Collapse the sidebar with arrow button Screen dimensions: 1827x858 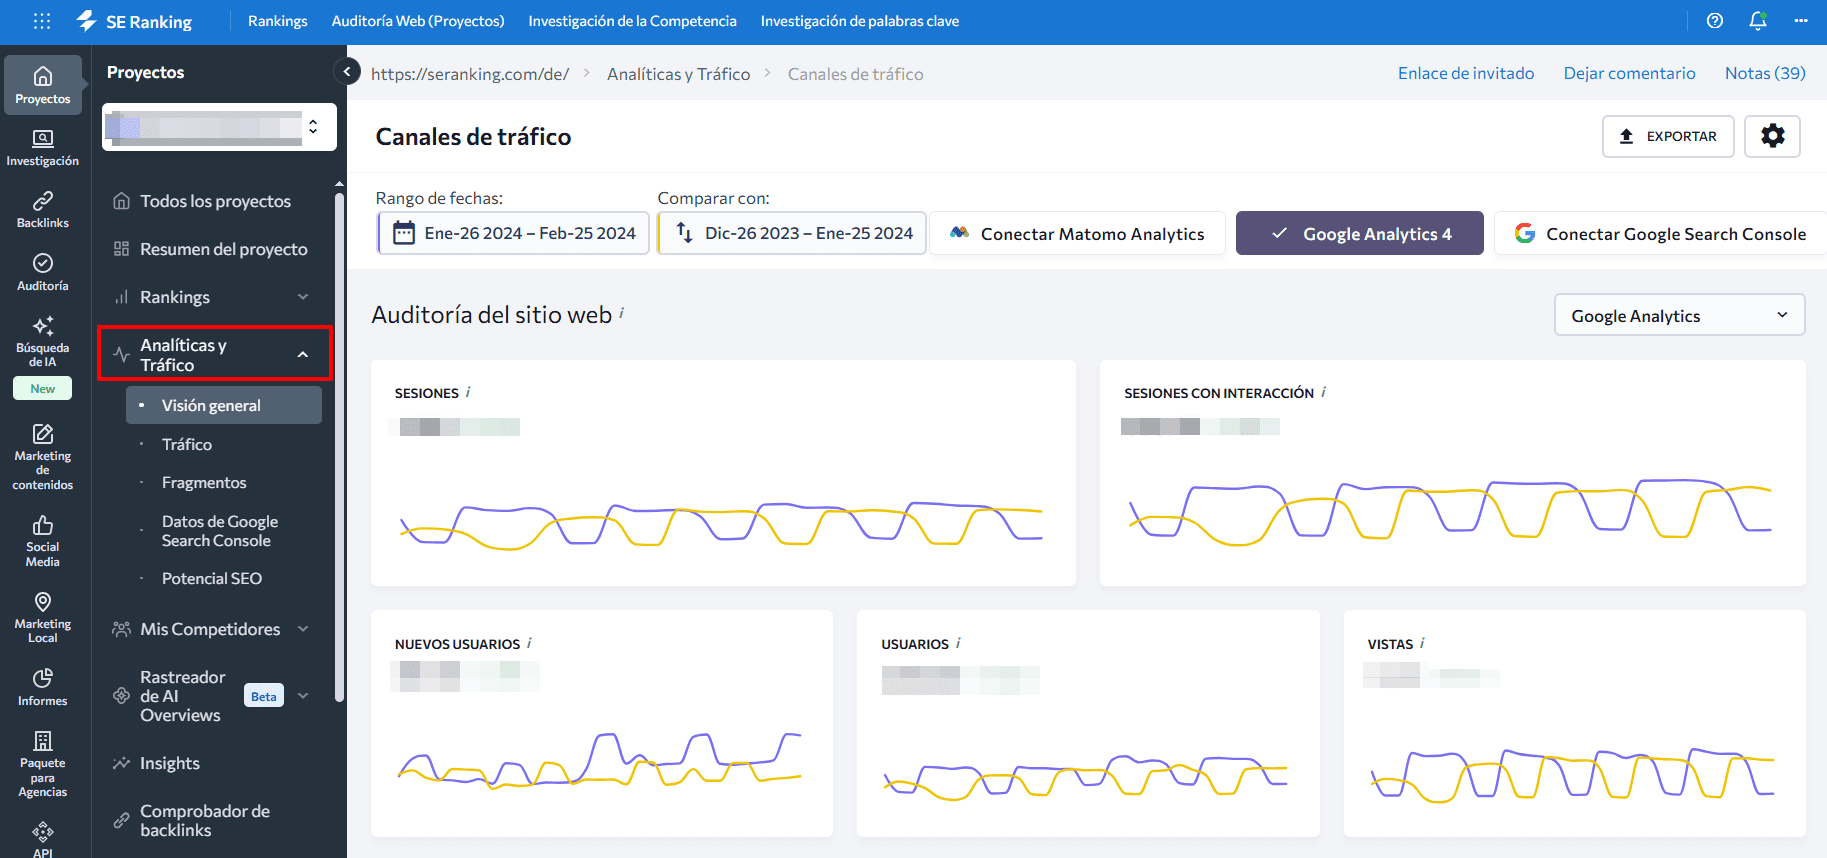point(347,72)
